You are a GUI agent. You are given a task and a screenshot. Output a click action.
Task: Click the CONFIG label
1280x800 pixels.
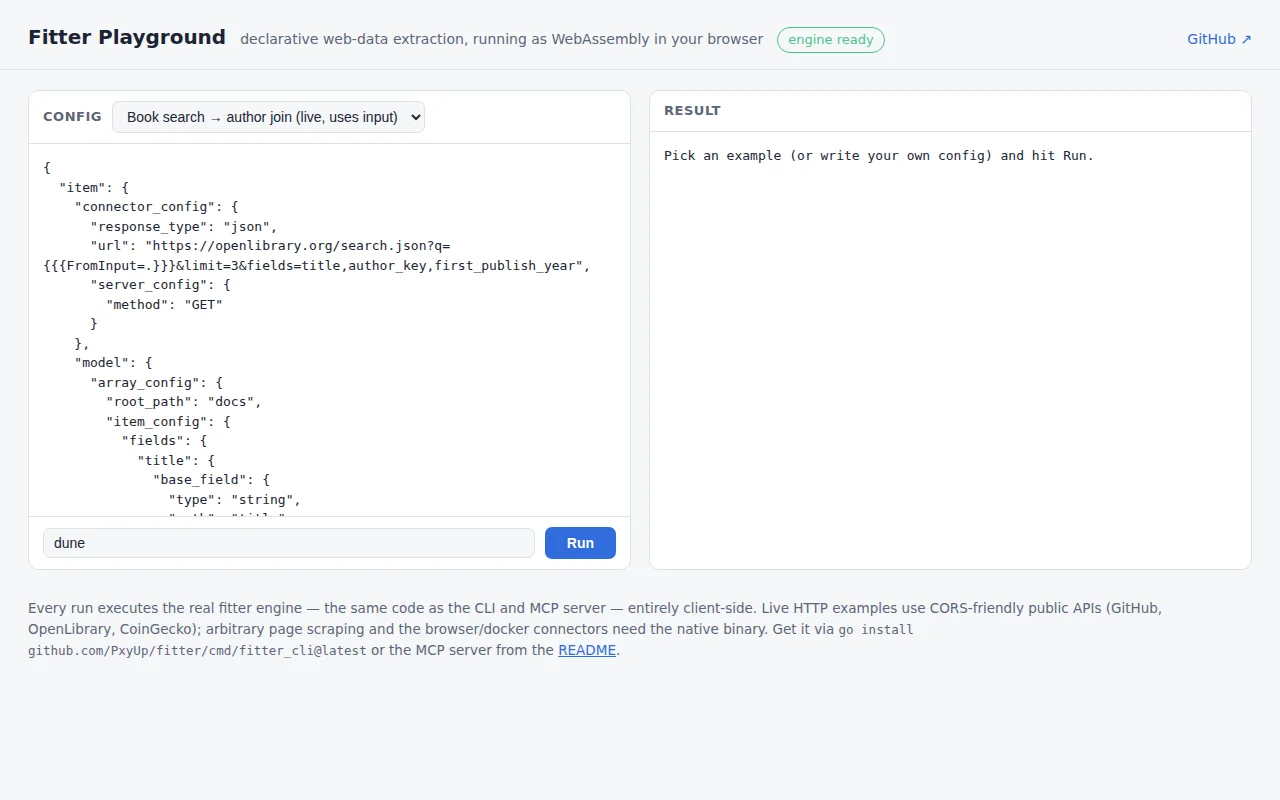(x=72, y=117)
